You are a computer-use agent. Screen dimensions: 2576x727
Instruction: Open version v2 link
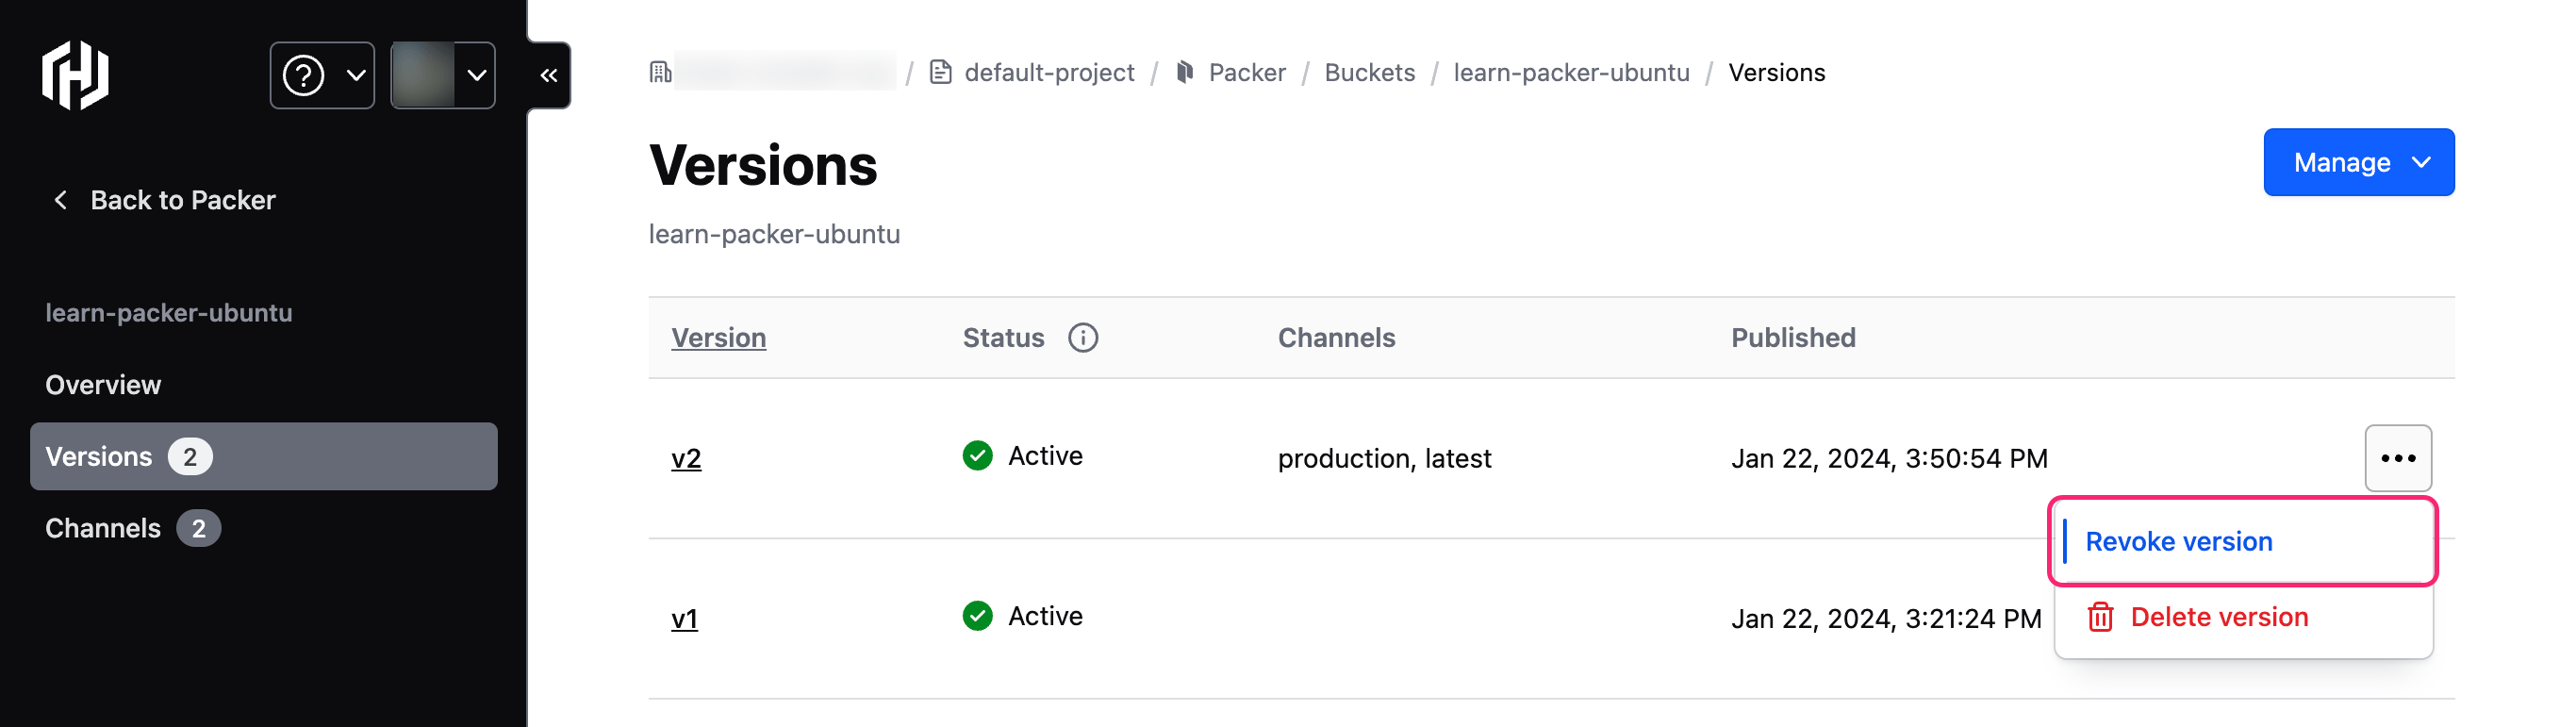[x=686, y=458]
